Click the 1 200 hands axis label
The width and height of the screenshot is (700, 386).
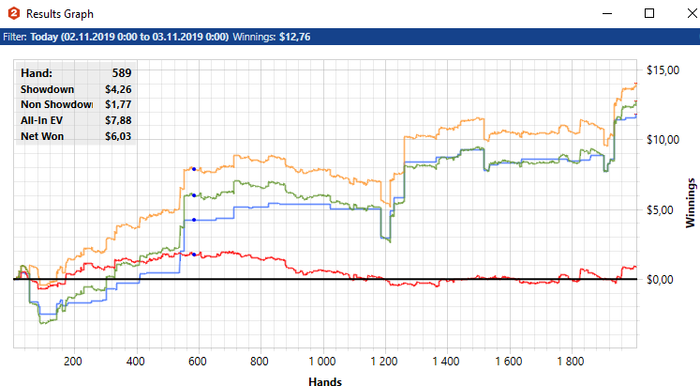pos(384,361)
